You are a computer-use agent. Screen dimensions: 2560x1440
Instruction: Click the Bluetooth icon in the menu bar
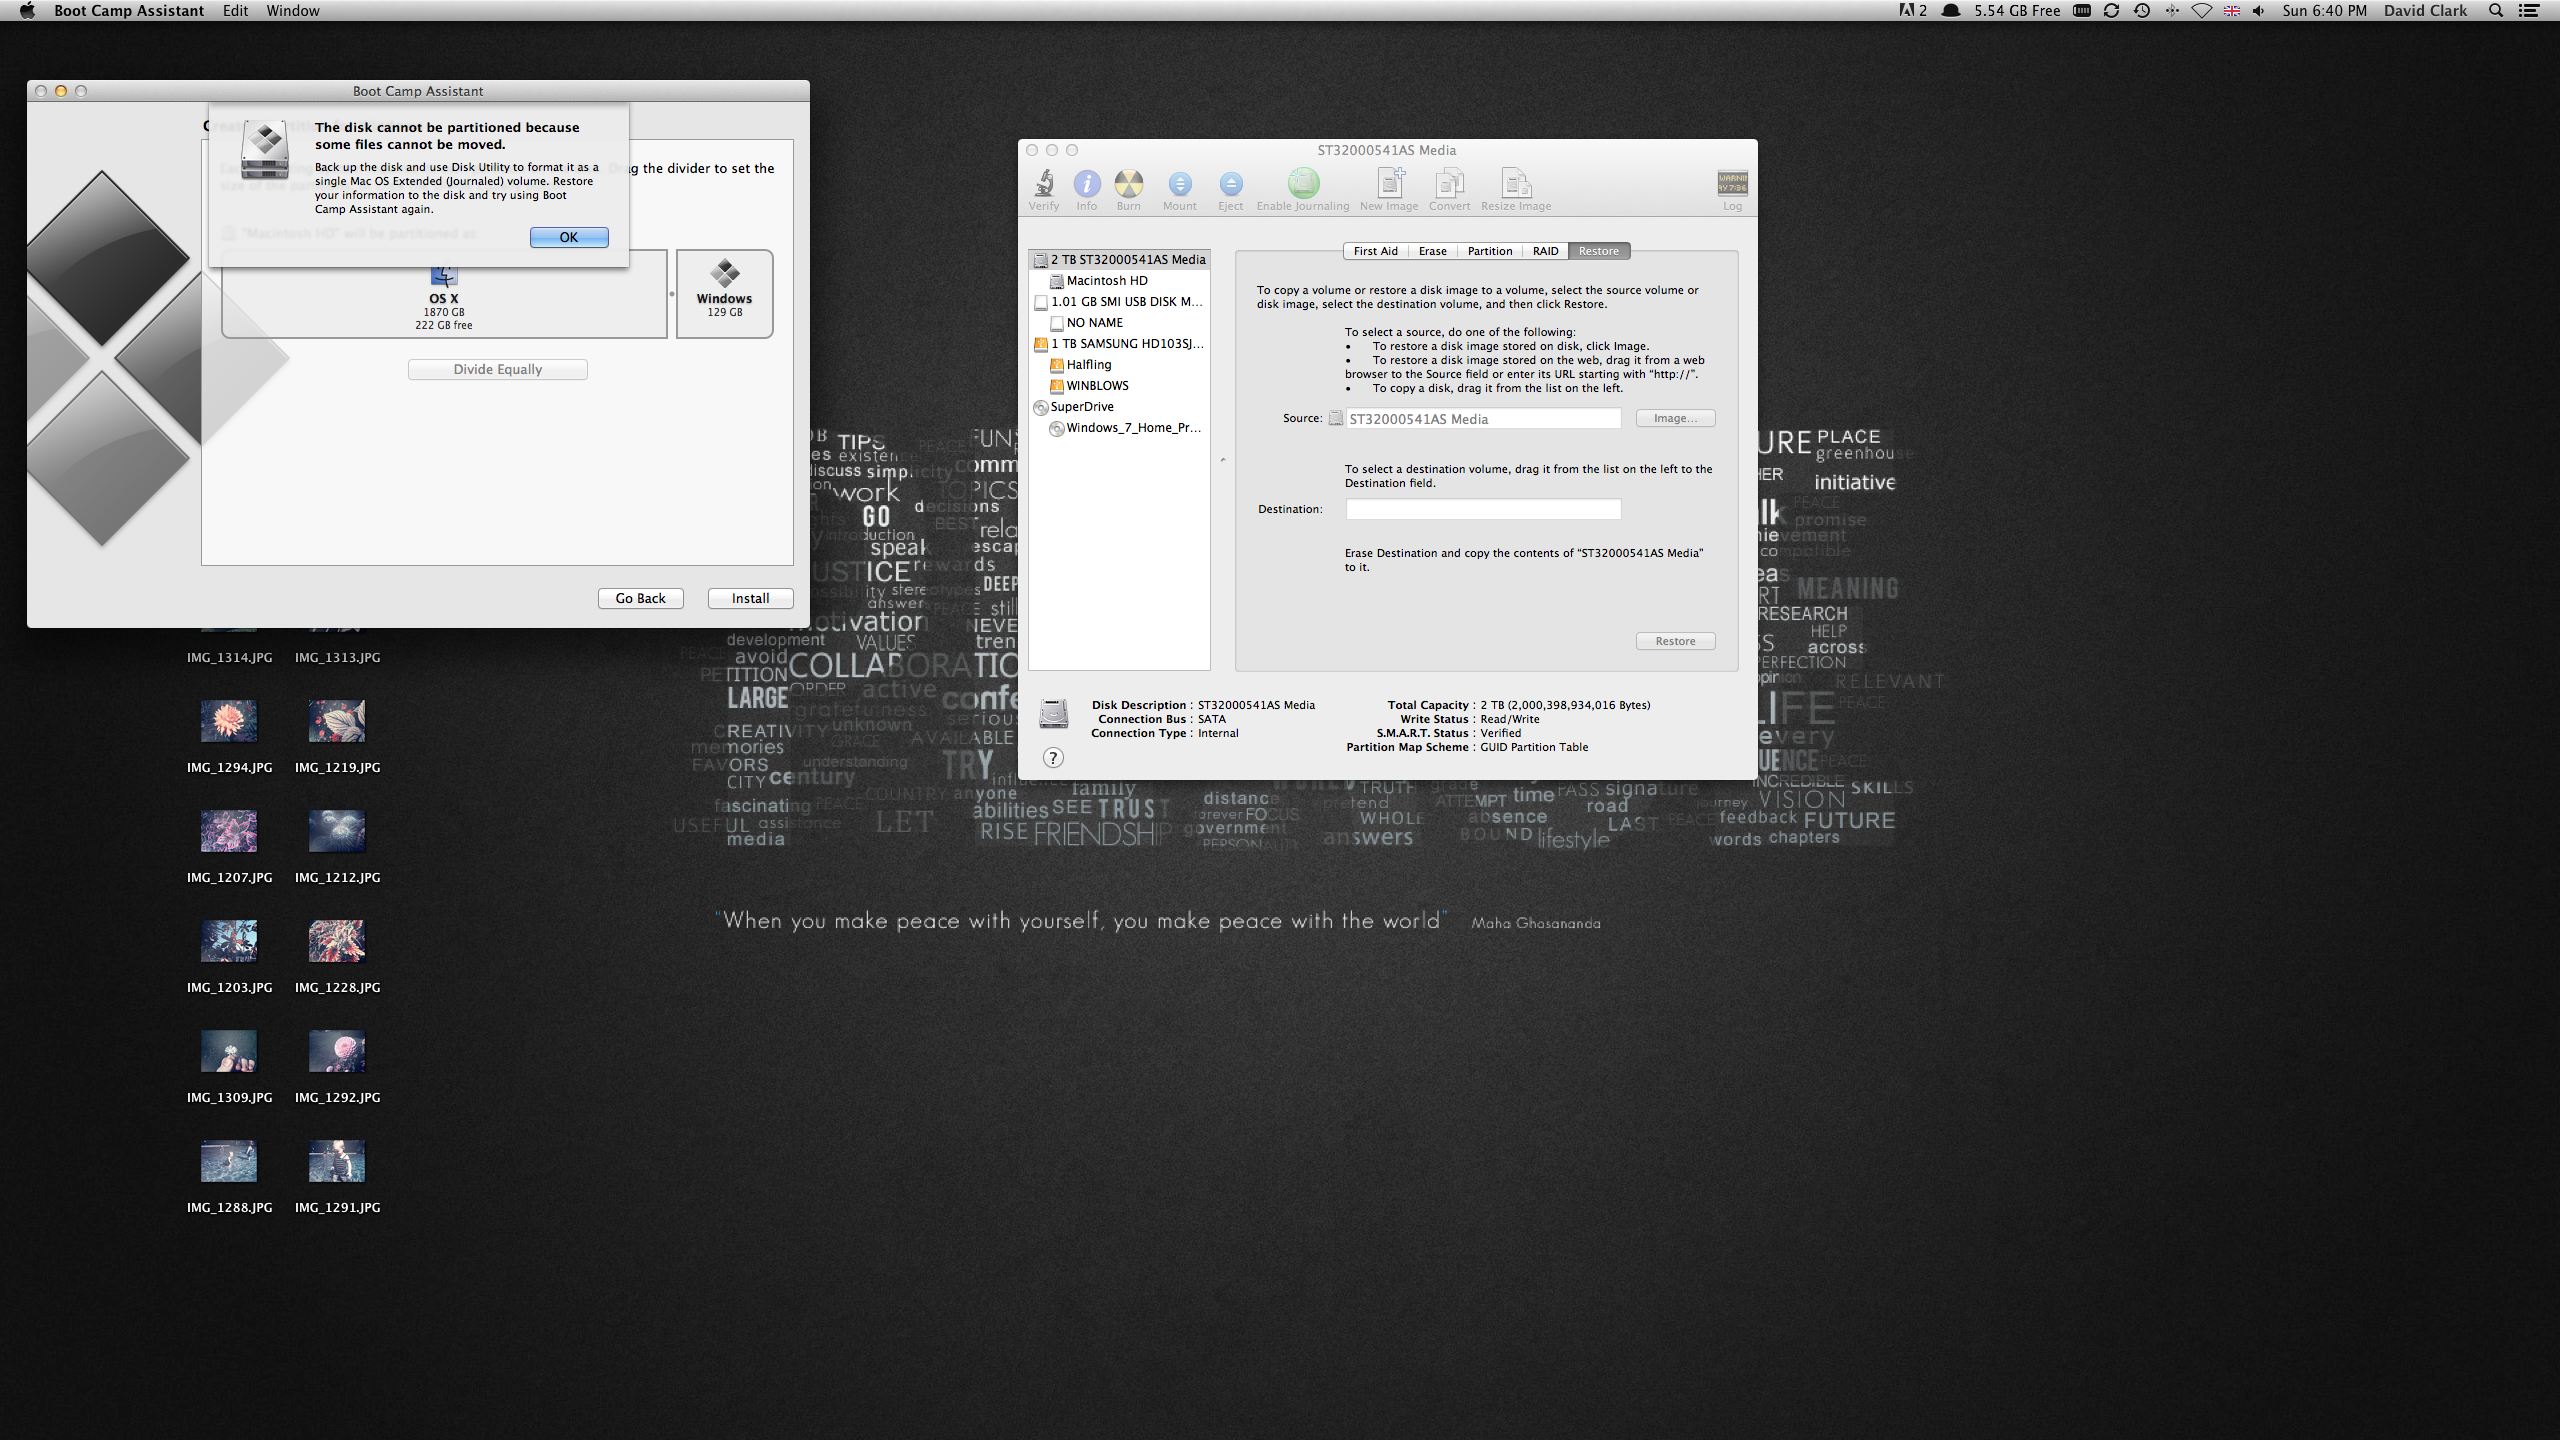2171,11
